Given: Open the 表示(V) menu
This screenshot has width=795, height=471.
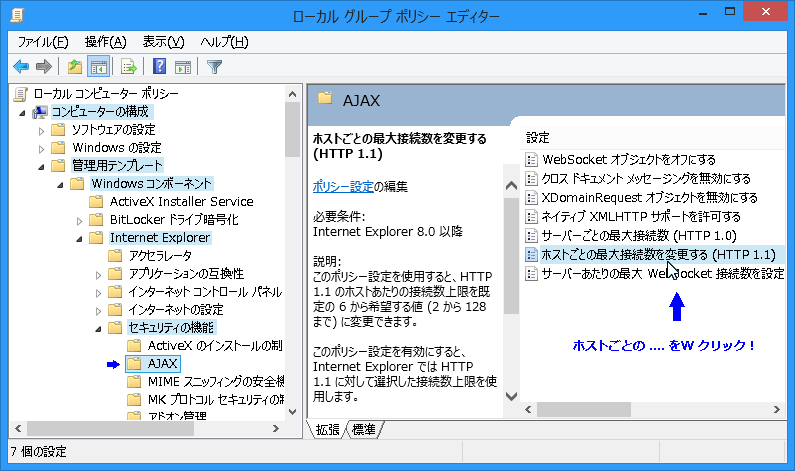Looking at the screenshot, I should (x=163, y=42).
